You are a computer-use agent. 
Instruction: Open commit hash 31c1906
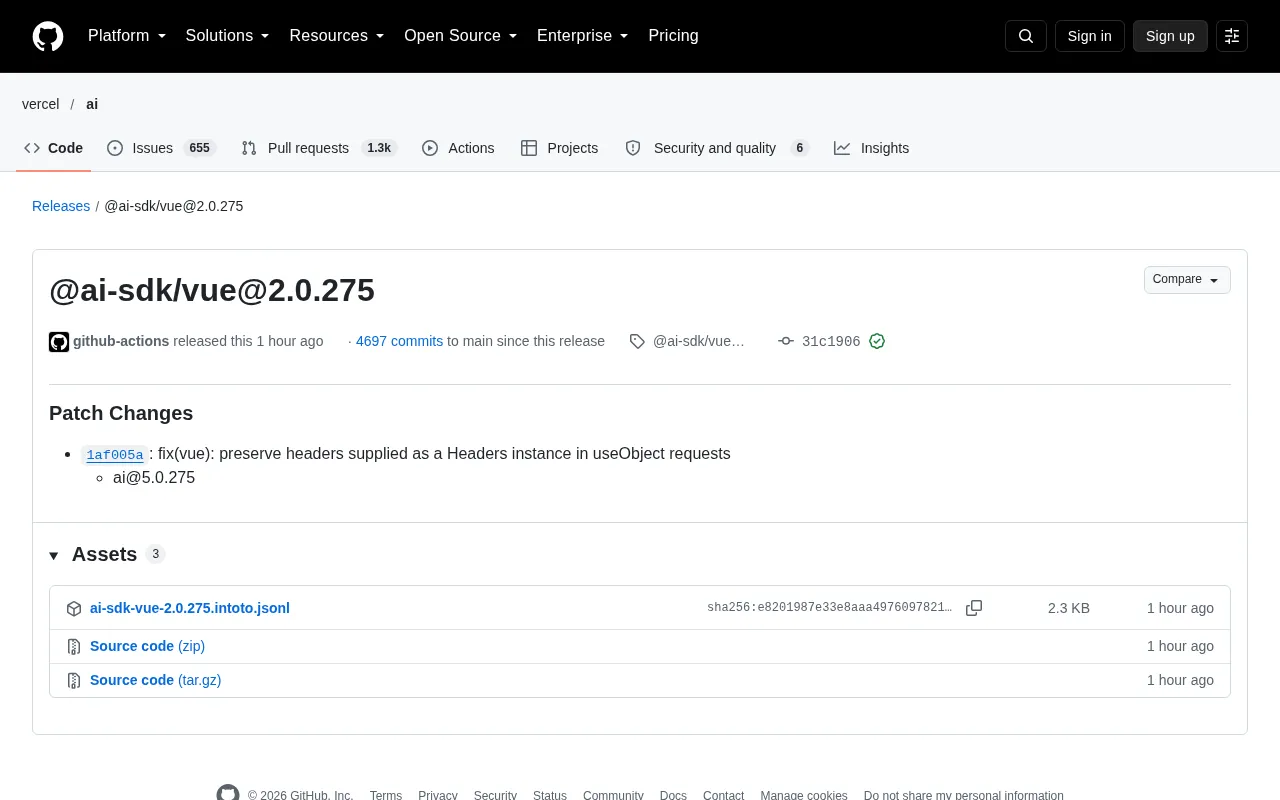(x=831, y=342)
